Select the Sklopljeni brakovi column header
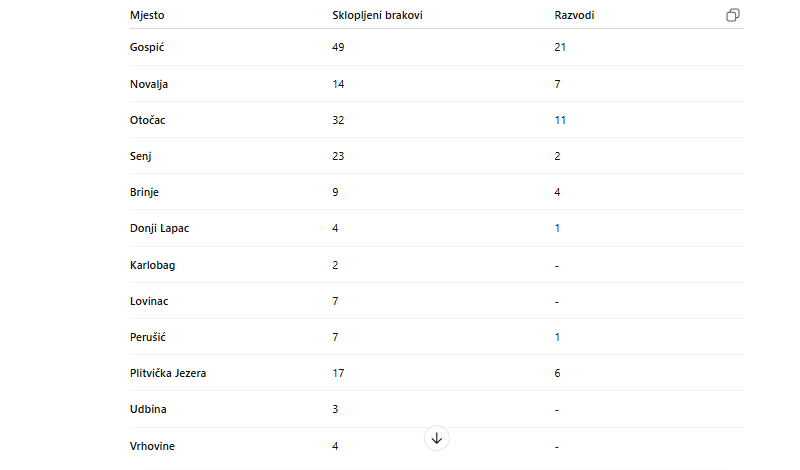The width and height of the screenshot is (800, 470). pyautogui.click(x=377, y=15)
